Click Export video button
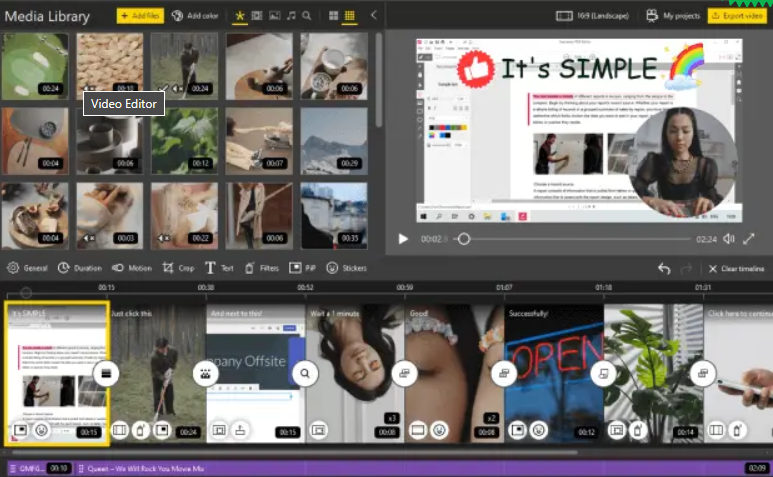Image resolution: width=773 pixels, height=477 pixels. (738, 16)
